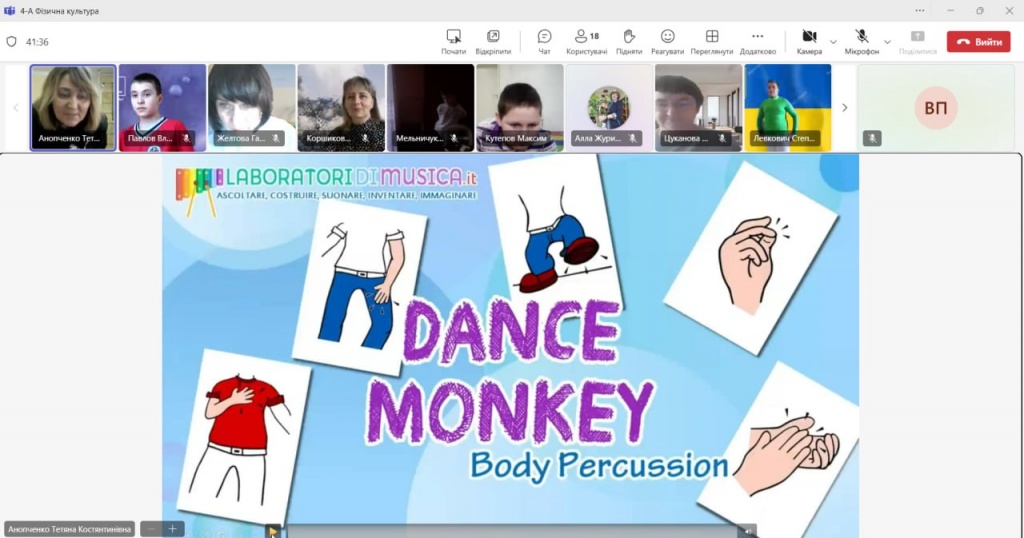This screenshot has height=538, width=1024.
Task: Select Кутепов Максим's video thumbnail
Action: coord(519,108)
